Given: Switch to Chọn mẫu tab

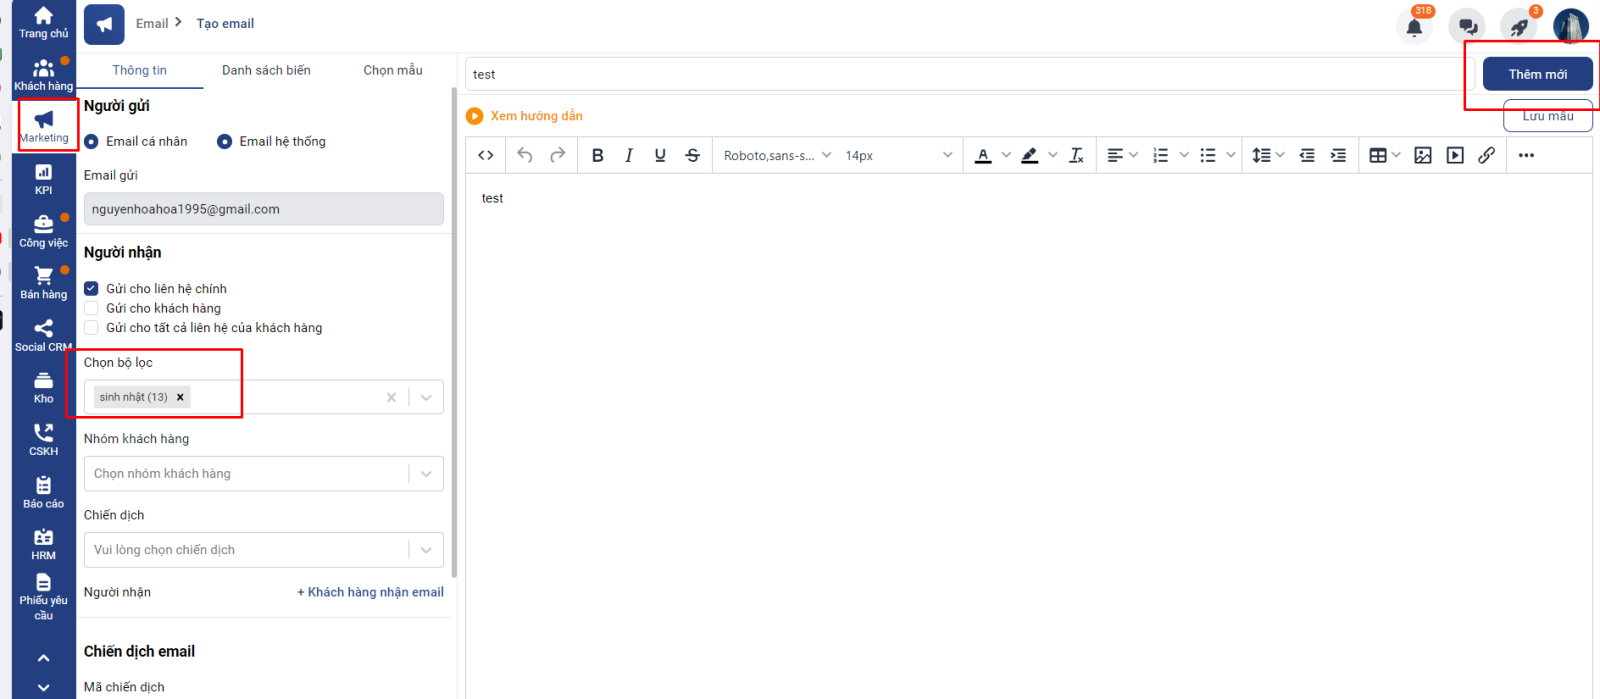Looking at the screenshot, I should pyautogui.click(x=392, y=70).
